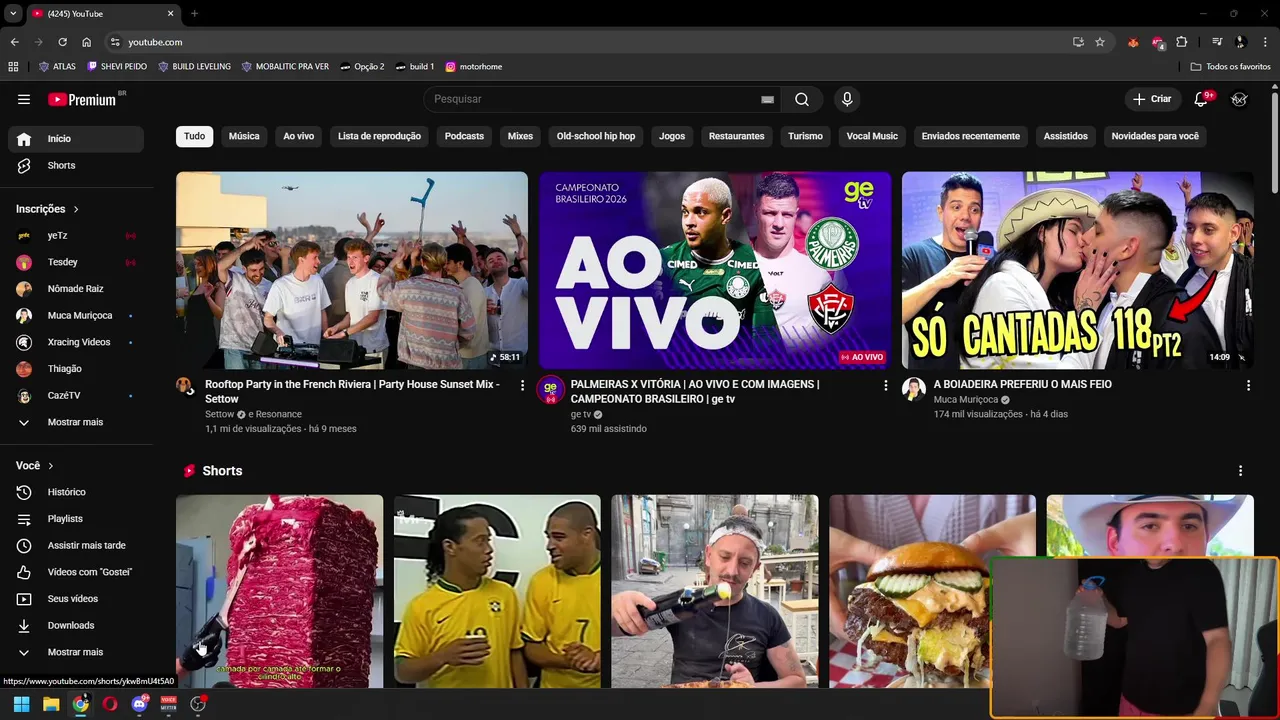Open the YouTube hamburger guide menu

point(24,99)
